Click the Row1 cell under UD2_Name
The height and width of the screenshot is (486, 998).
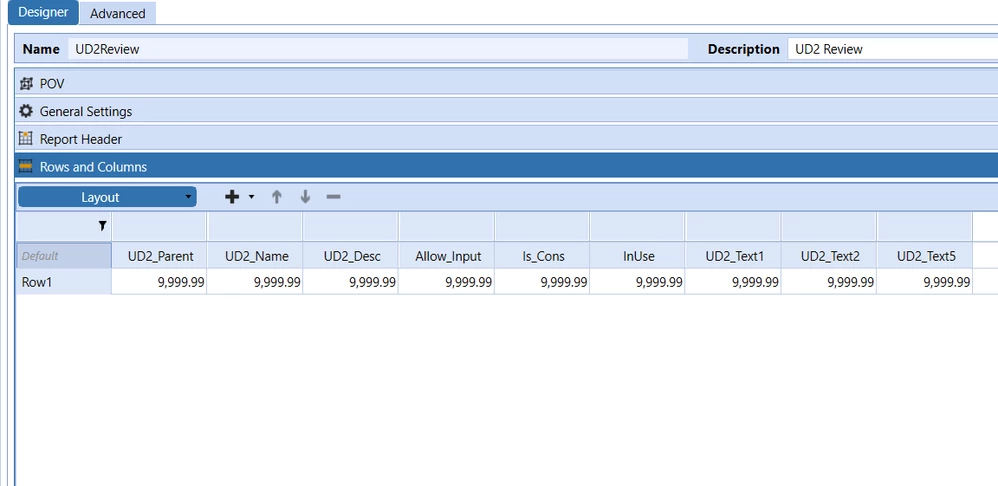(255, 282)
